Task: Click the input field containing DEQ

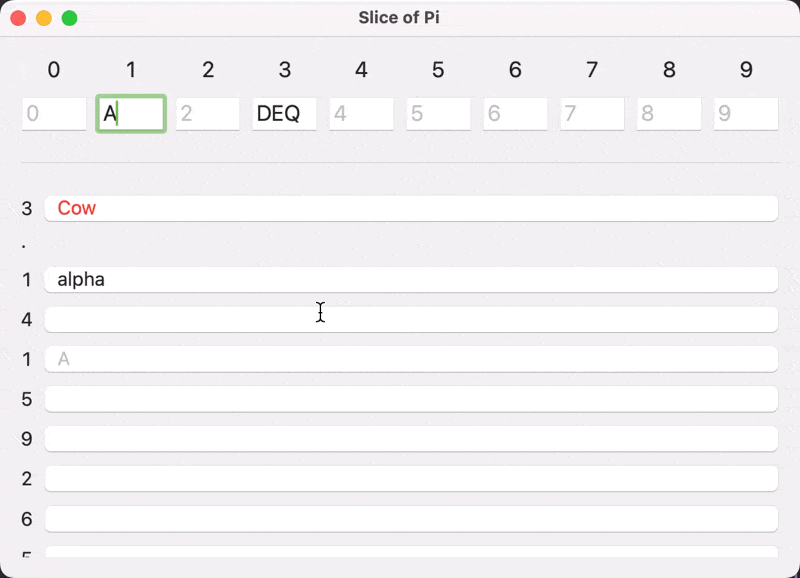Action: [284, 114]
